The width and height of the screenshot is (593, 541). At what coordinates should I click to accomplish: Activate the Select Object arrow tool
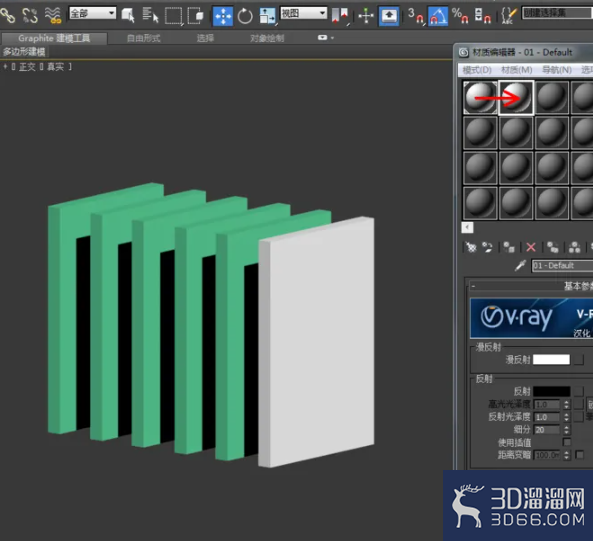pyautogui.click(x=128, y=16)
